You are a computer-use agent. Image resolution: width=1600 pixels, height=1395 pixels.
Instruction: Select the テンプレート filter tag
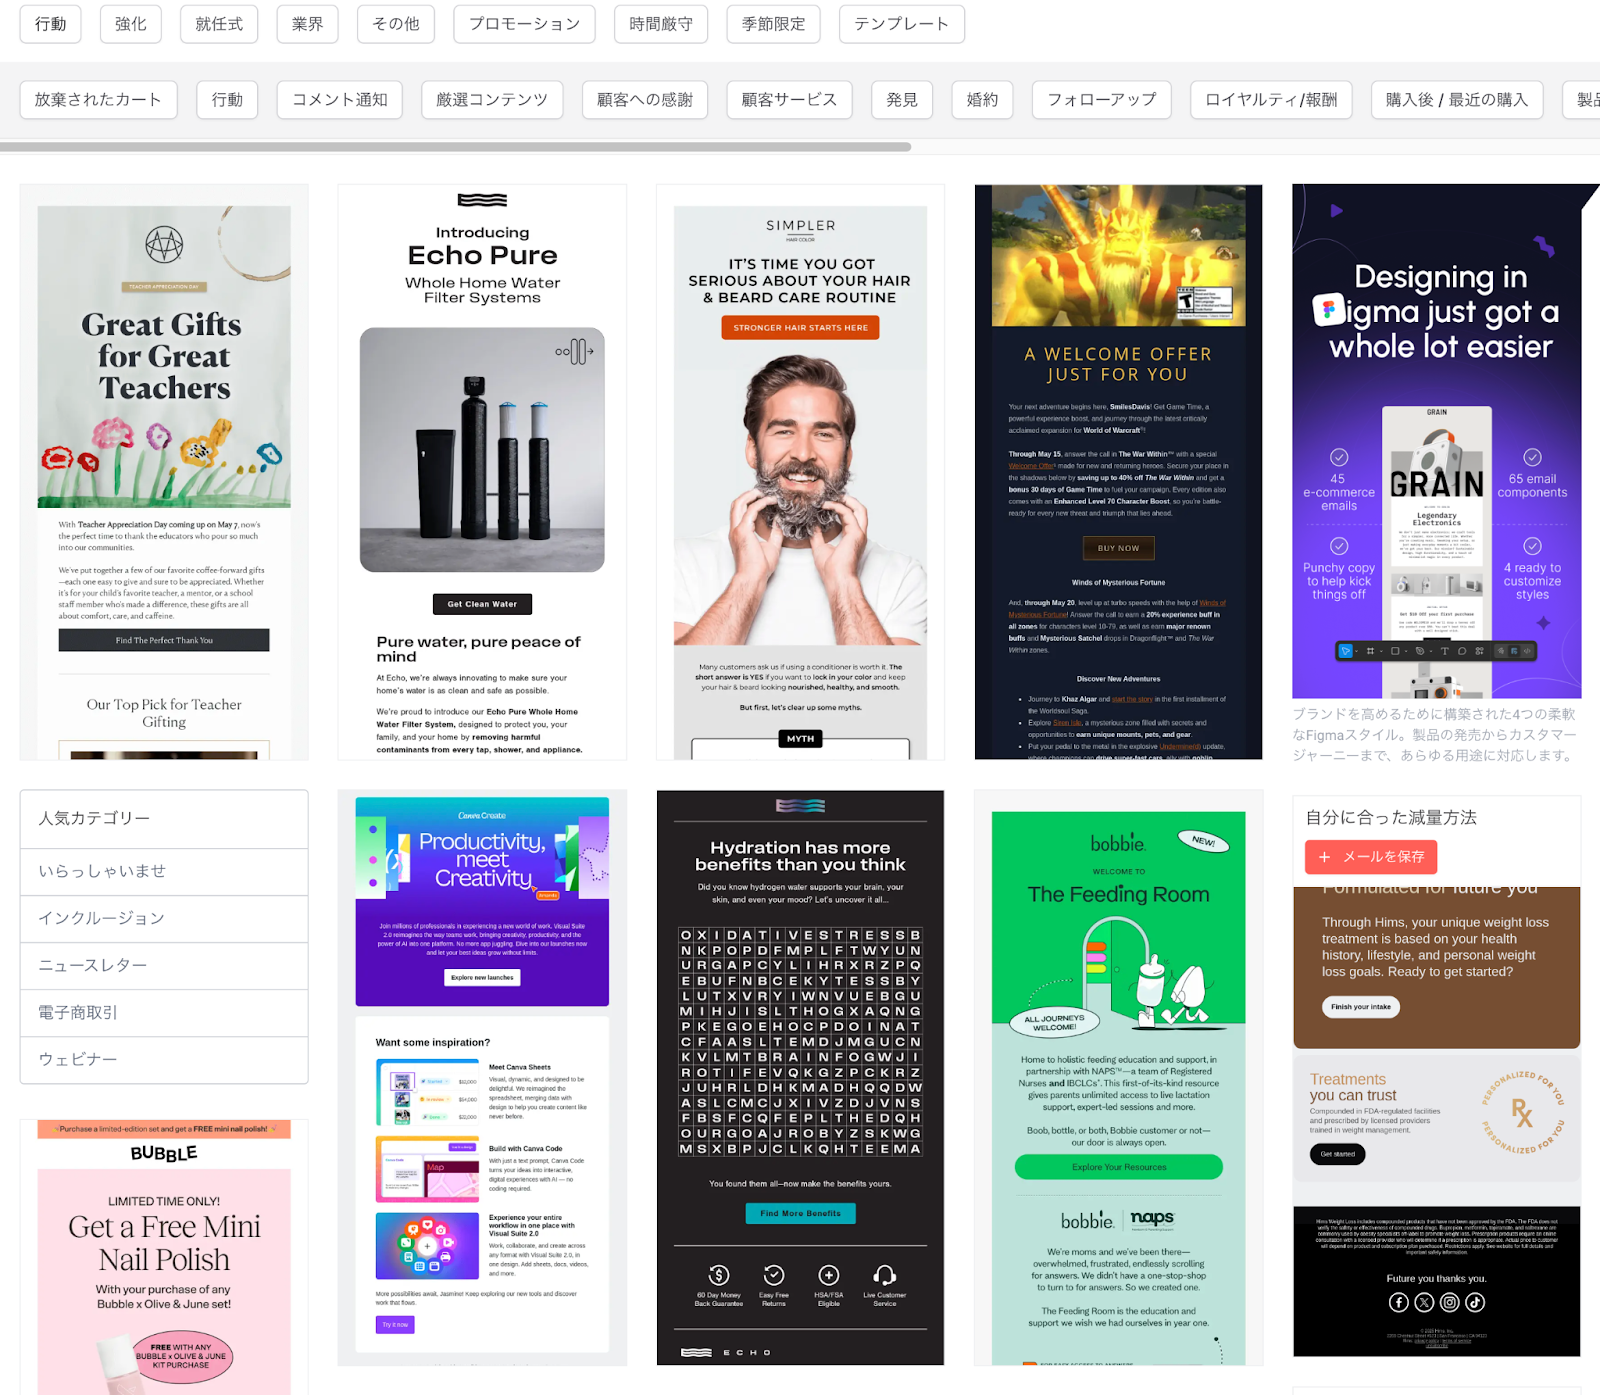pyautogui.click(x=902, y=24)
